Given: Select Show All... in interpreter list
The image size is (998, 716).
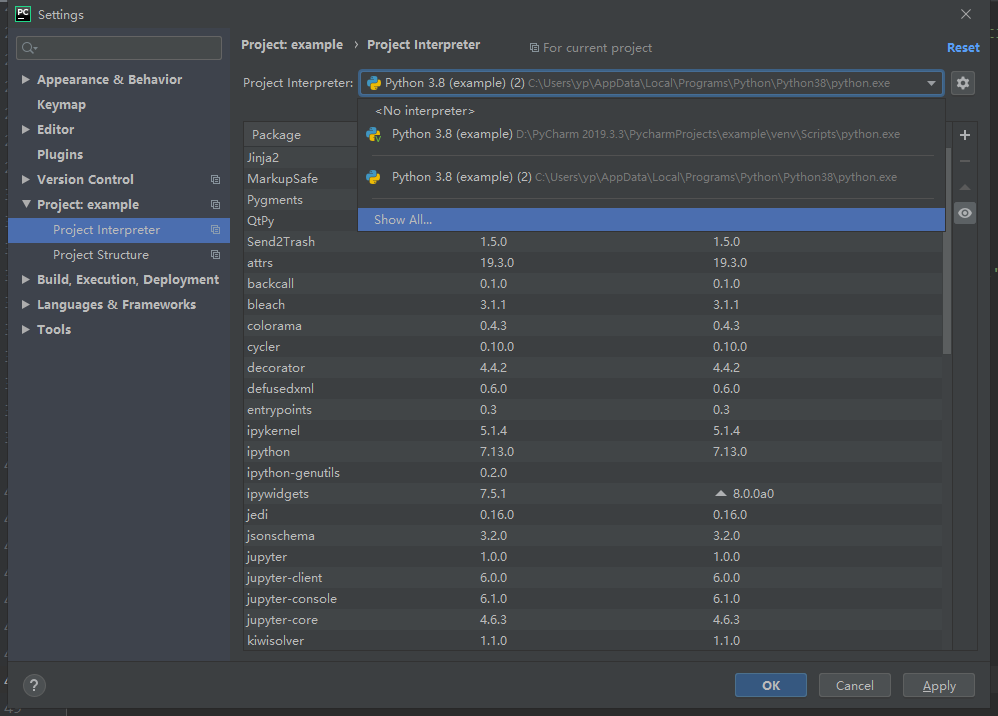Looking at the screenshot, I should pos(651,220).
